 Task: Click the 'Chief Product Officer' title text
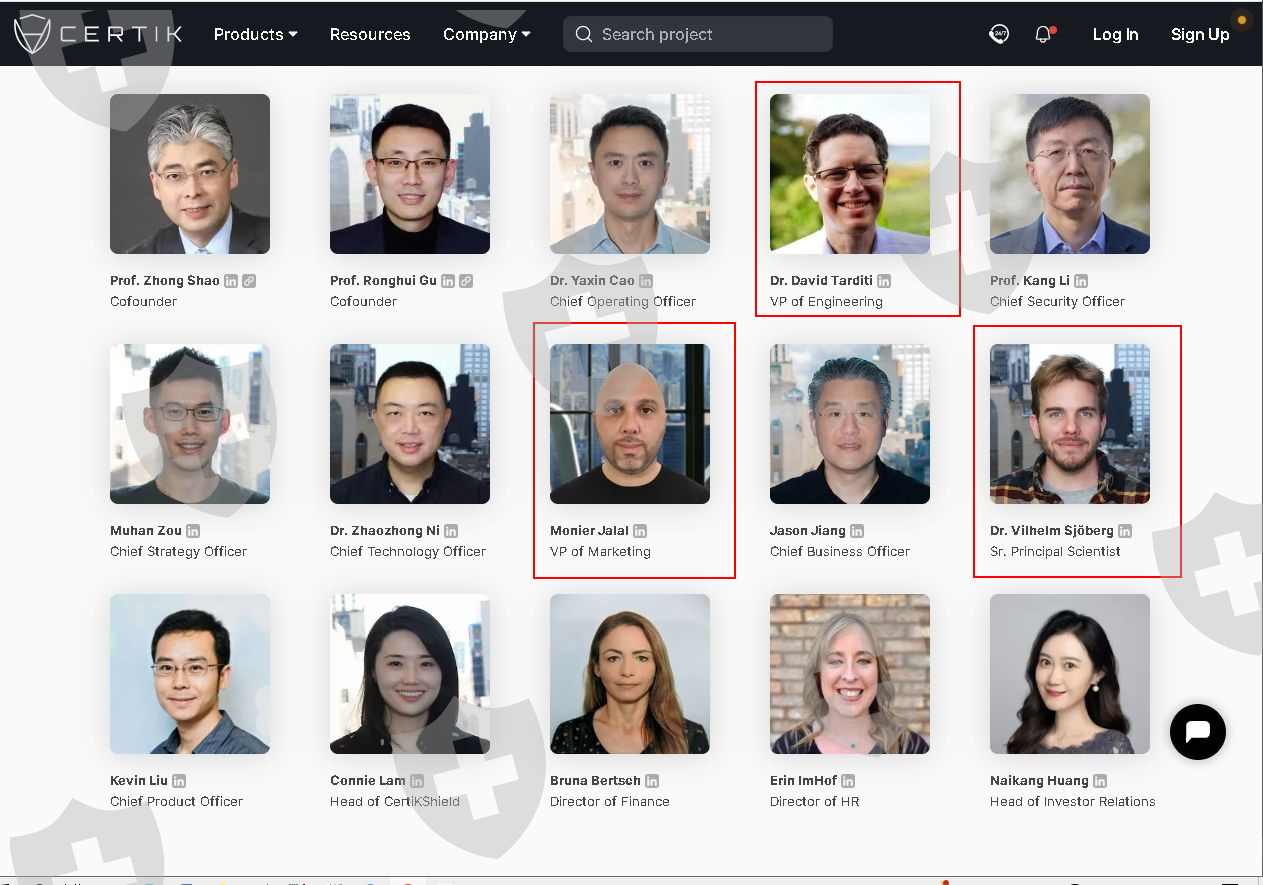(177, 802)
